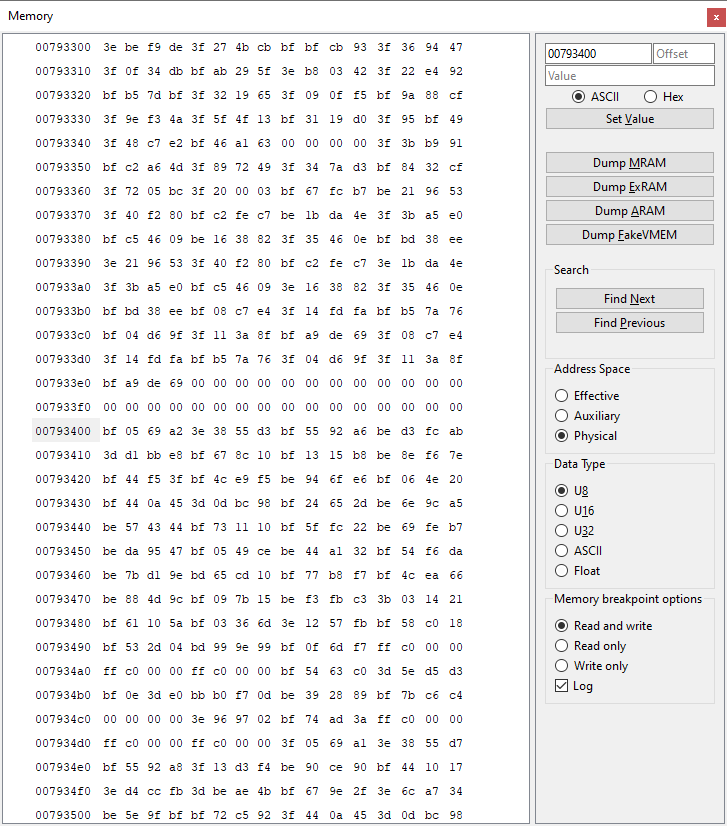The image size is (727, 826).
Task: Close the Memory window
Action: 716,17
